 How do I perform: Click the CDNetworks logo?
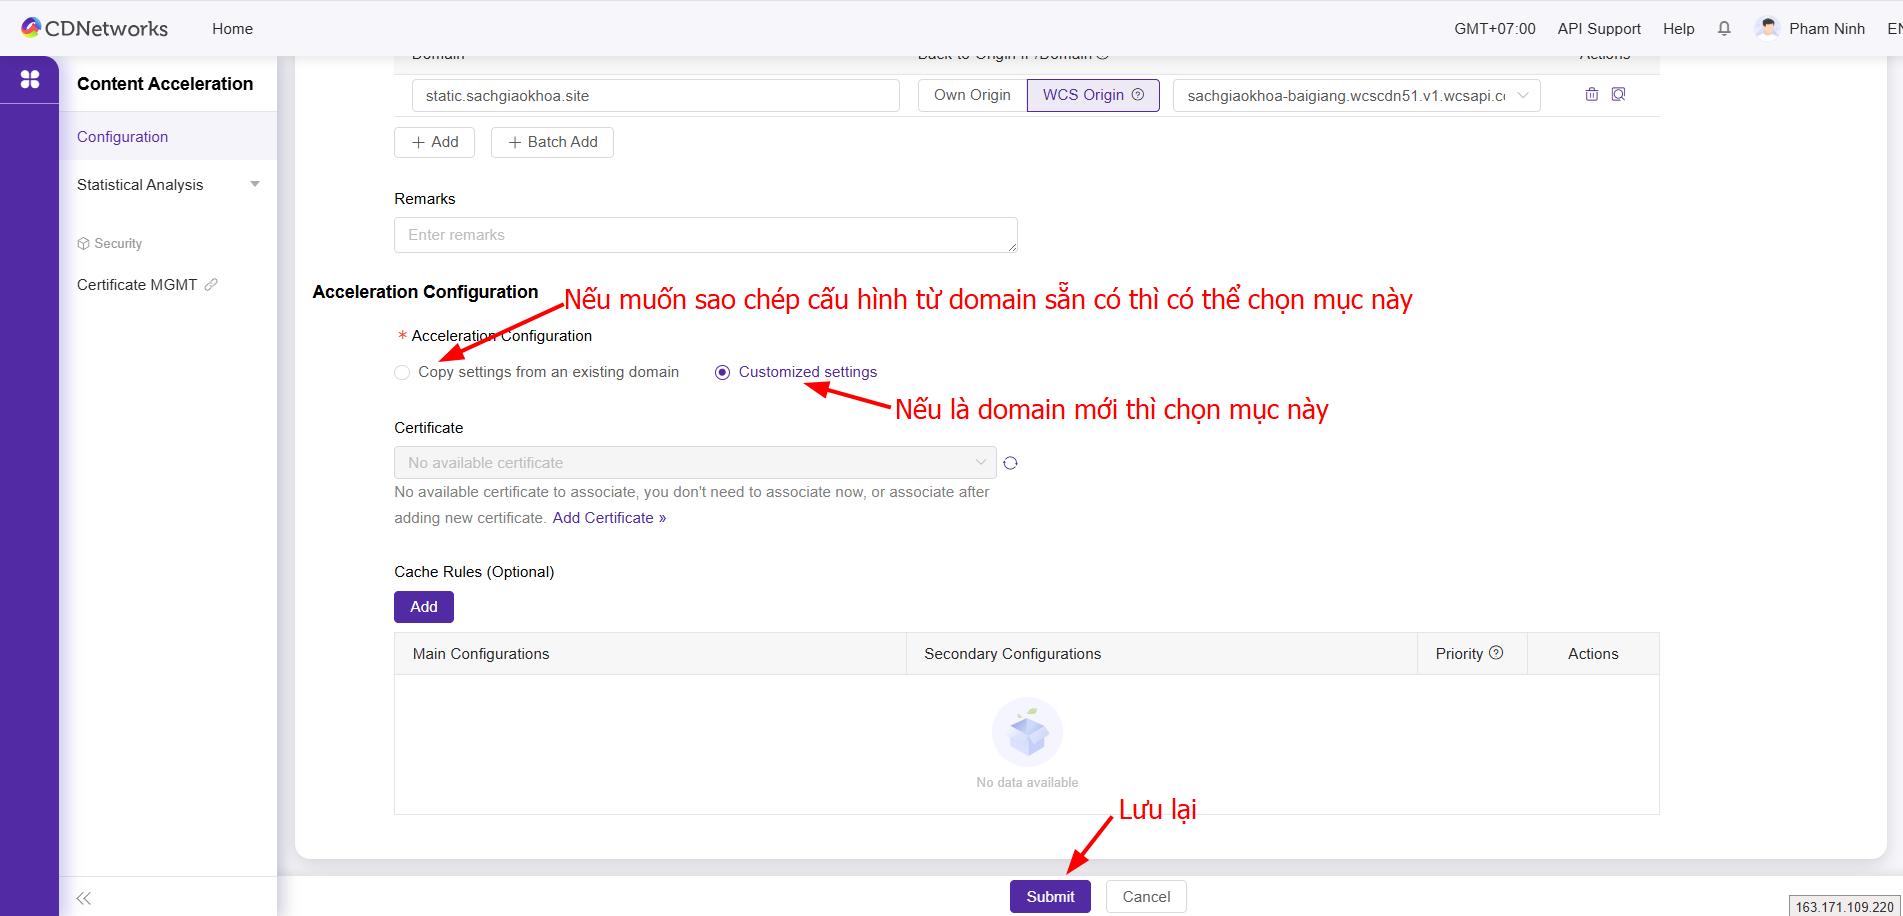click(x=95, y=29)
